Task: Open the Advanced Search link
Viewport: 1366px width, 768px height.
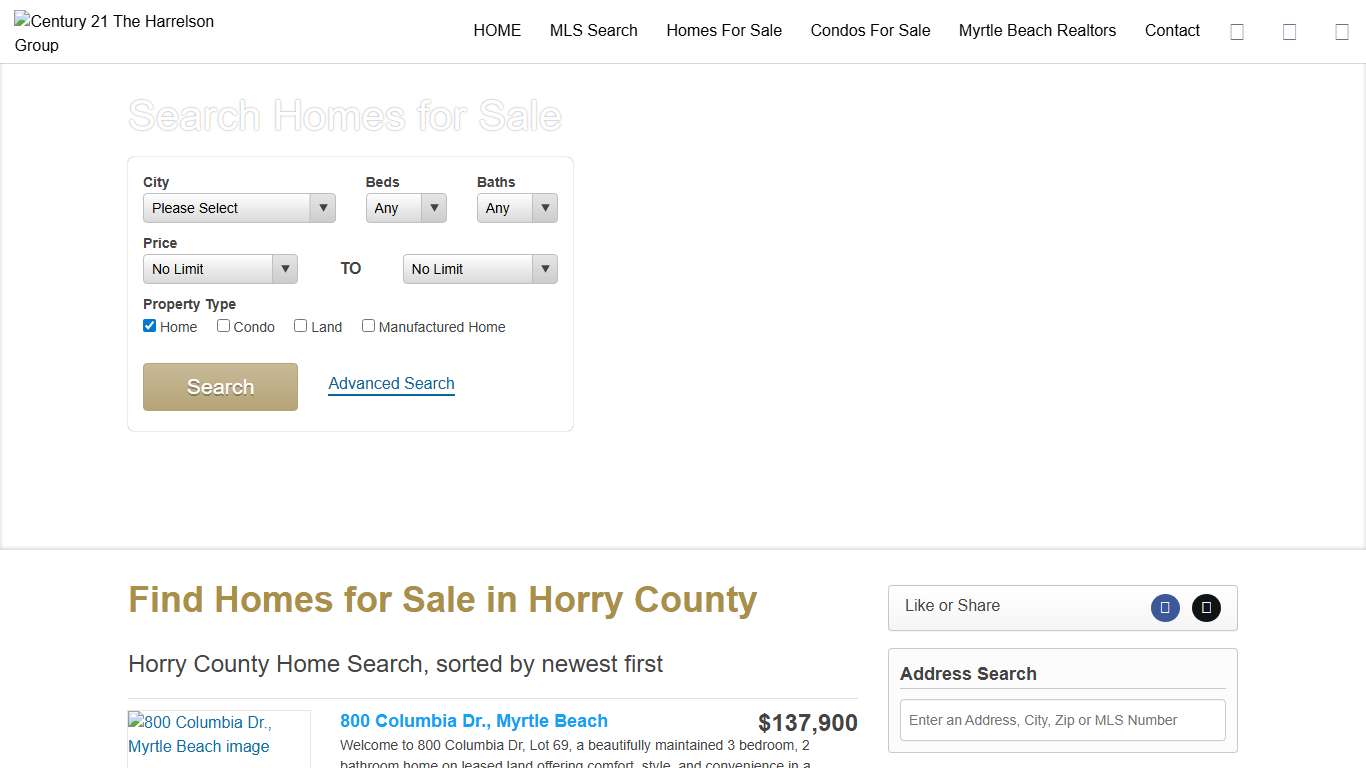Action: coord(391,384)
